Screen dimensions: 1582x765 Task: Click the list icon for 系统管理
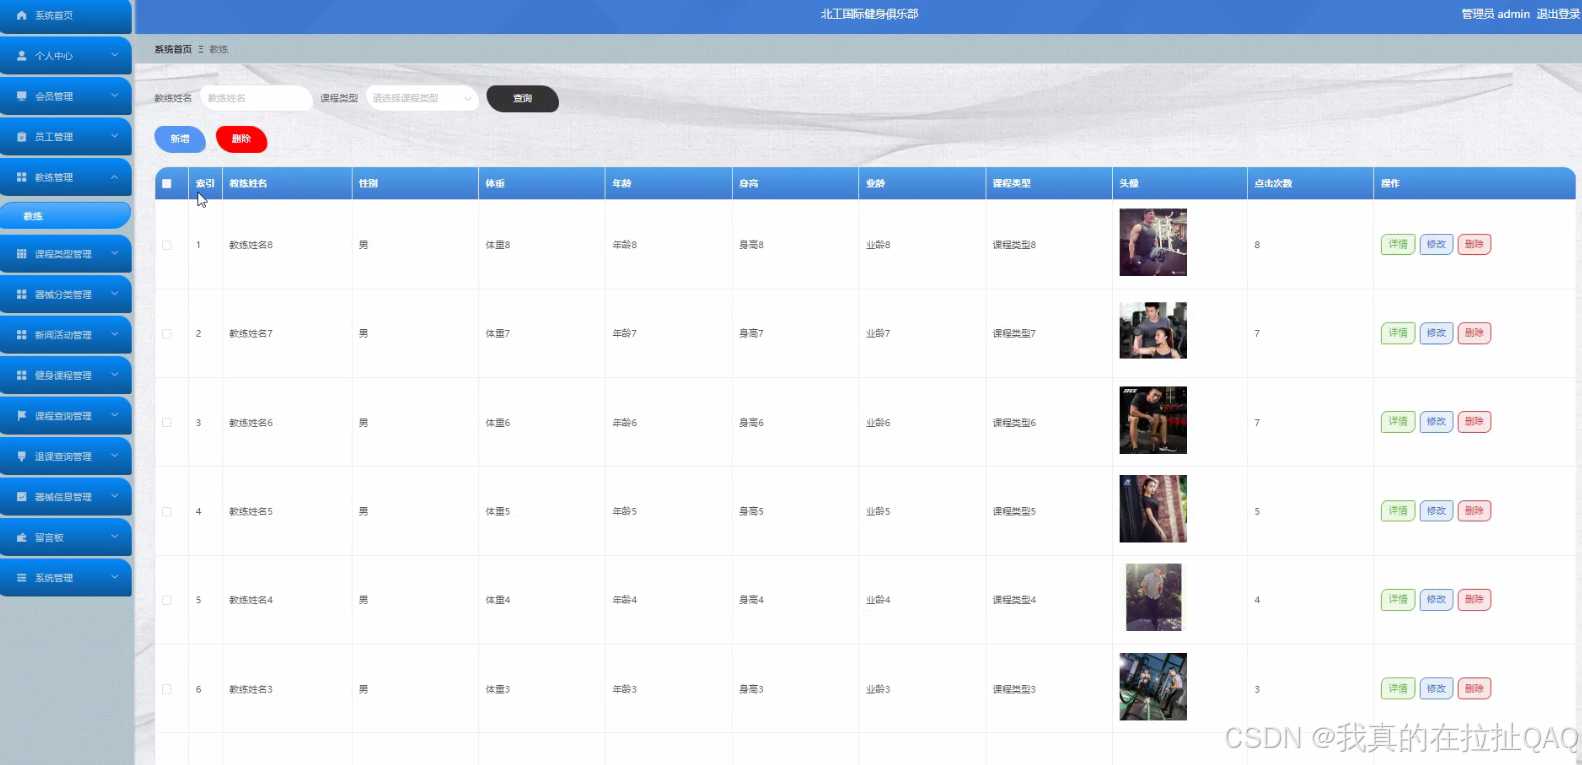pyautogui.click(x=22, y=578)
